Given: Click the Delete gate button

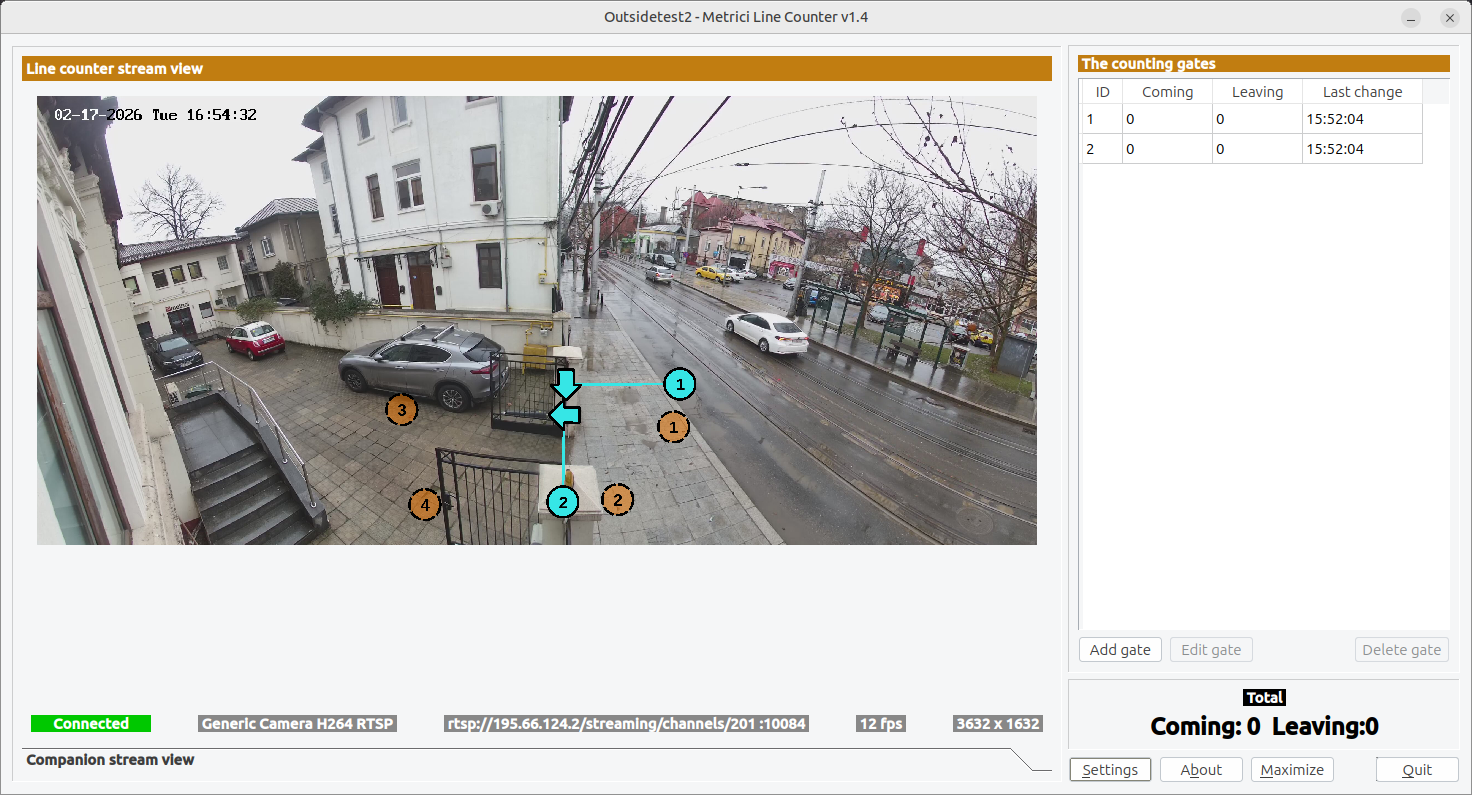Looking at the screenshot, I should point(1402,650).
